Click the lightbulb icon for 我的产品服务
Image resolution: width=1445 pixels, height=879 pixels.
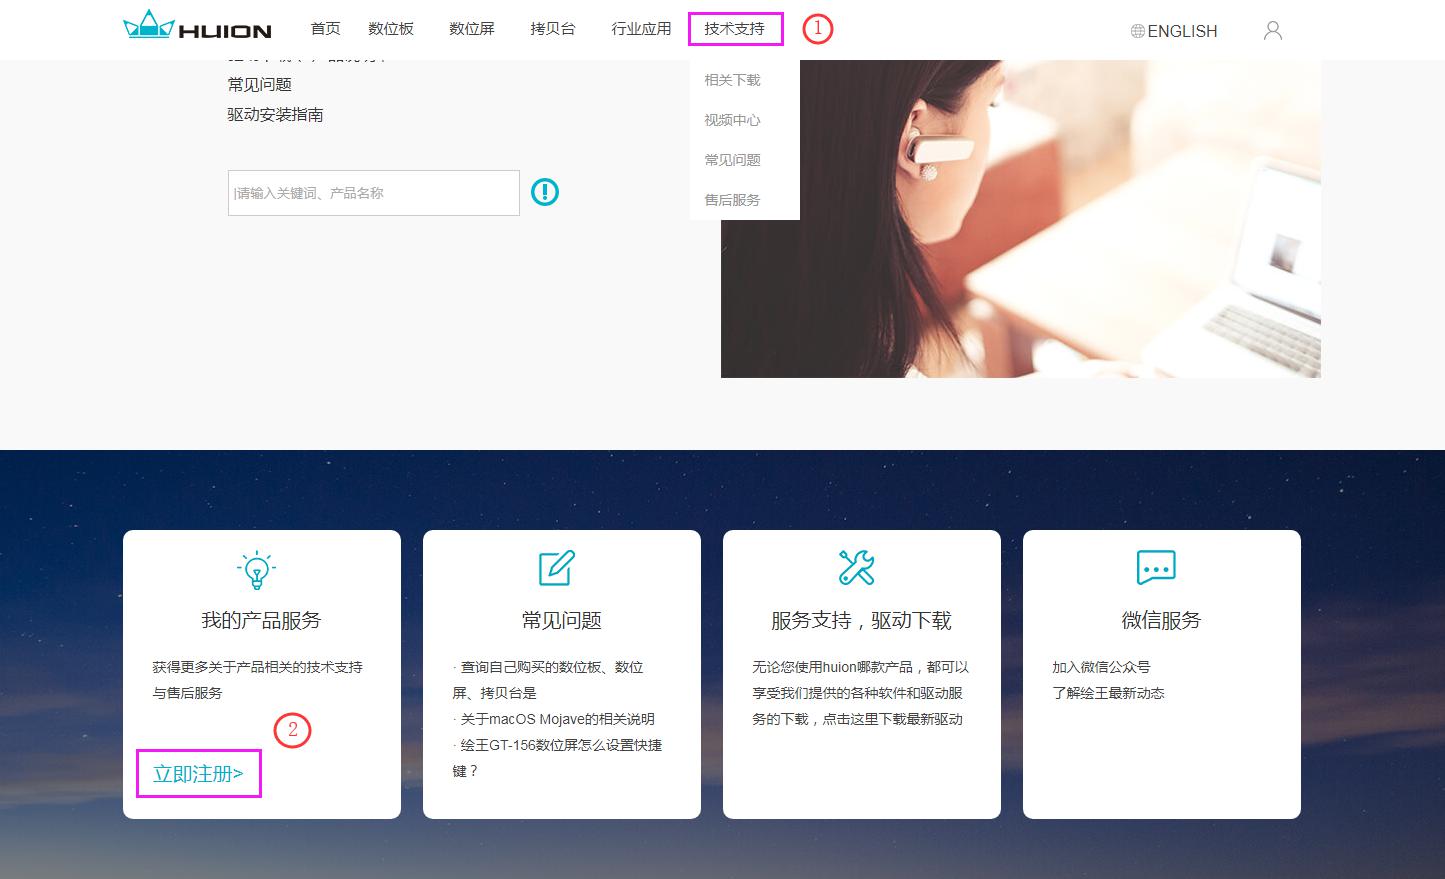click(x=257, y=569)
